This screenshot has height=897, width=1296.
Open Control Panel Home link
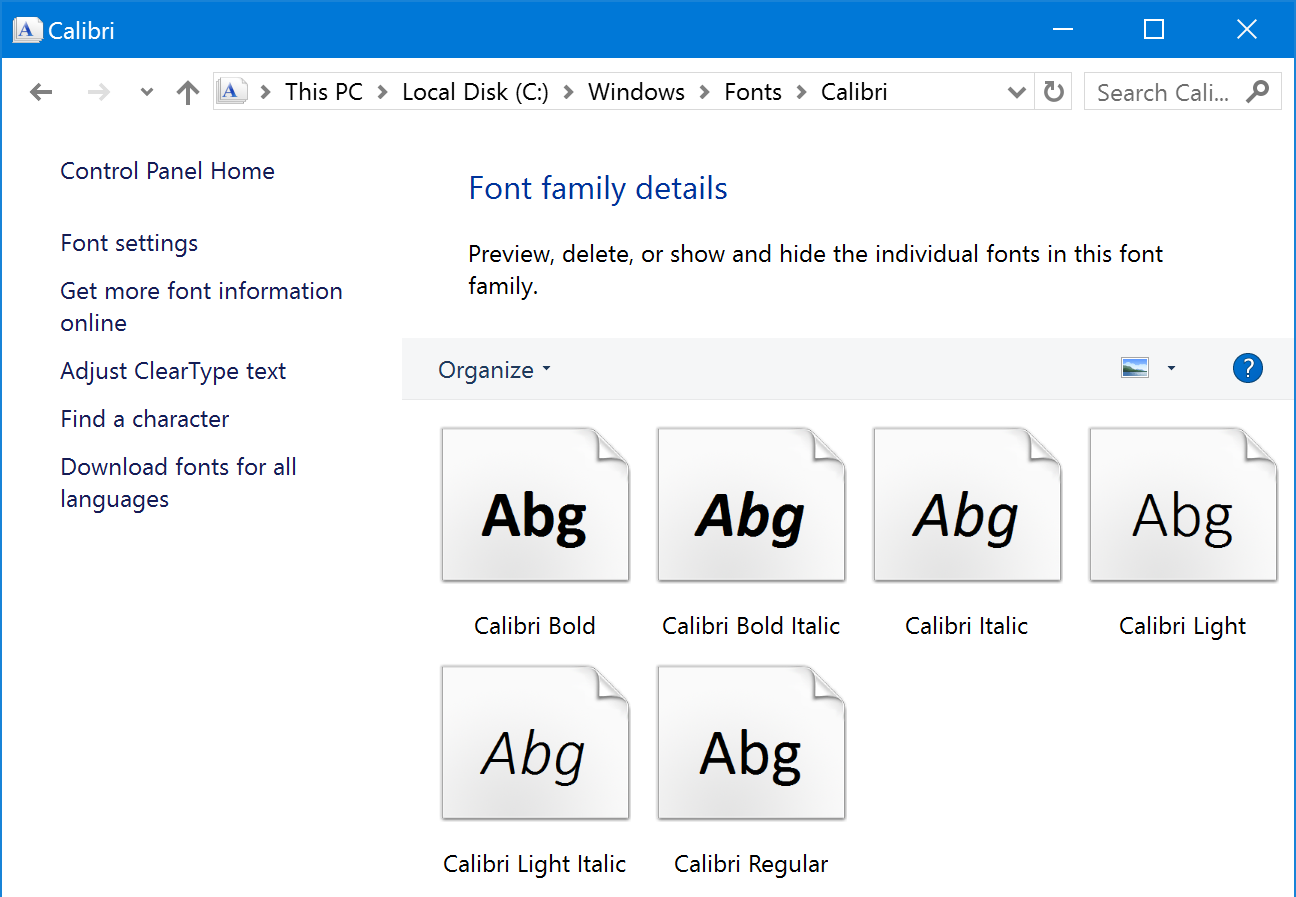[x=167, y=171]
